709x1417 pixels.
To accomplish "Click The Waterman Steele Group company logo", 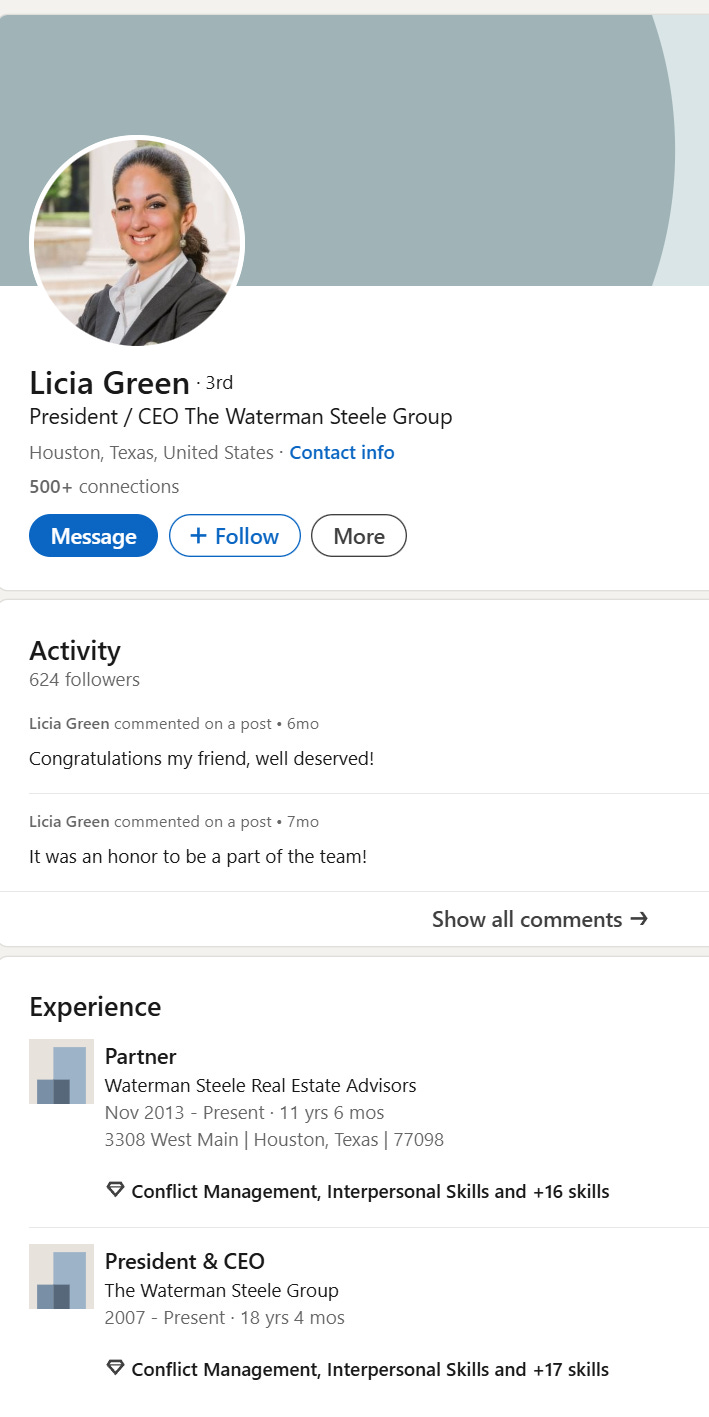I will coord(61,1277).
